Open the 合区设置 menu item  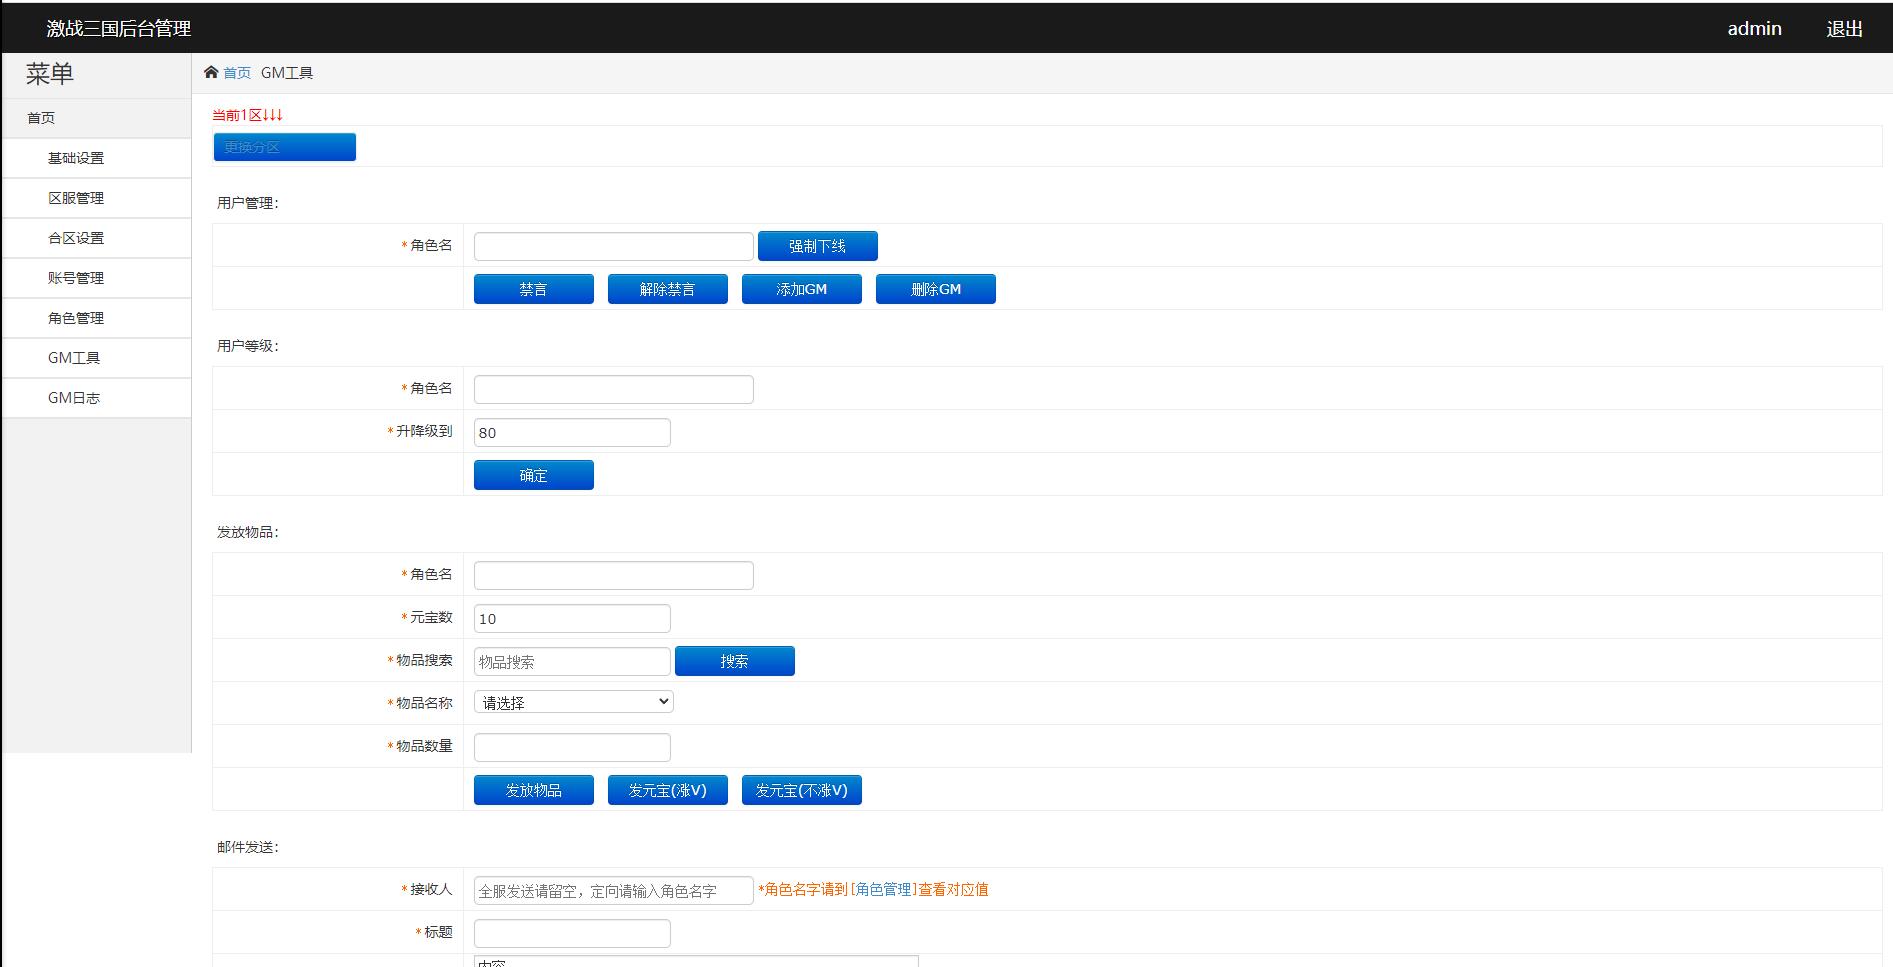point(75,237)
